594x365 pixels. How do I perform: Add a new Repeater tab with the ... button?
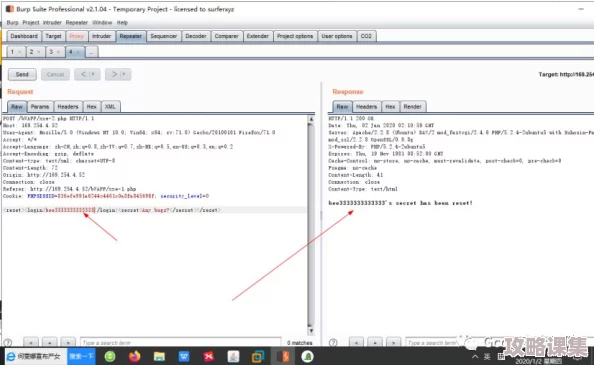(91, 52)
